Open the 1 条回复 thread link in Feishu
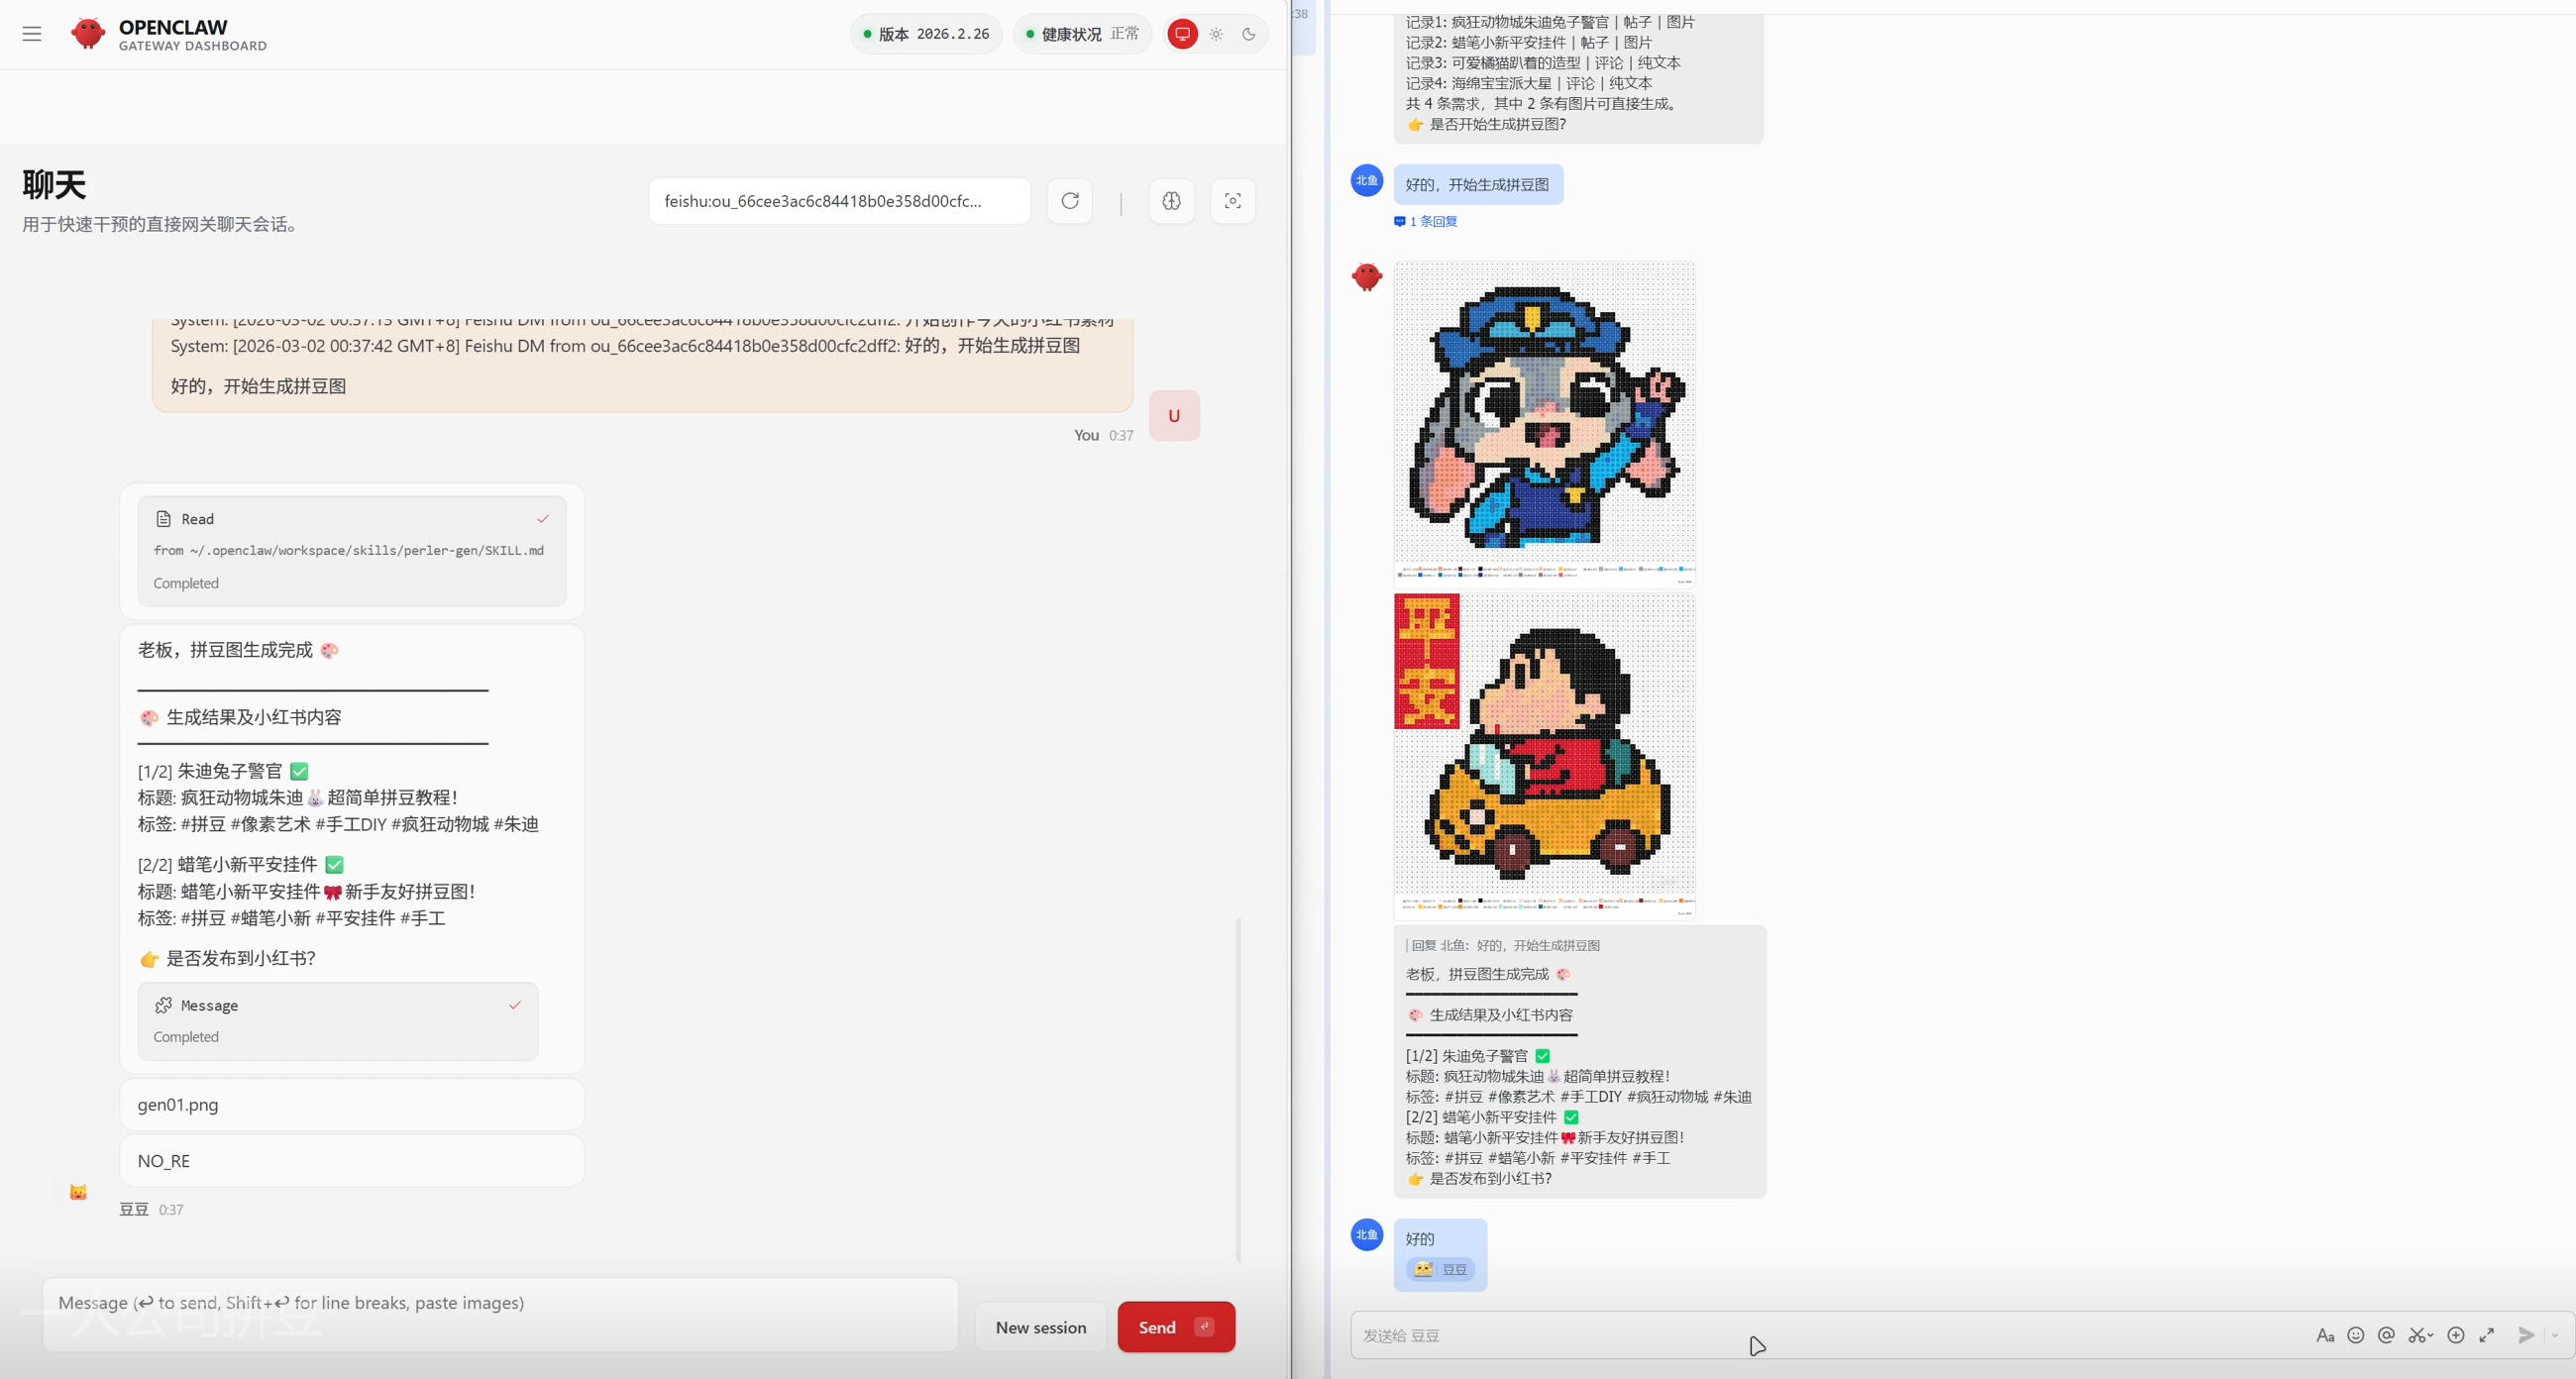 tap(1425, 222)
